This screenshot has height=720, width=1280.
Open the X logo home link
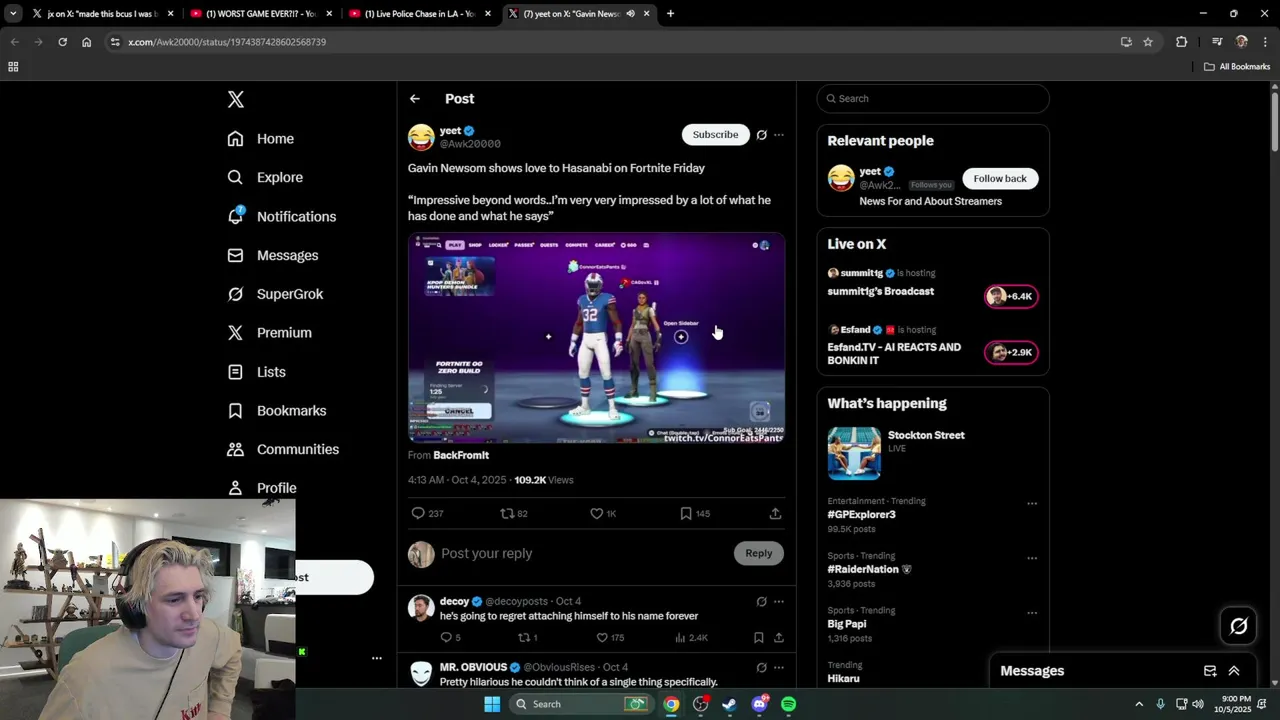pos(236,99)
